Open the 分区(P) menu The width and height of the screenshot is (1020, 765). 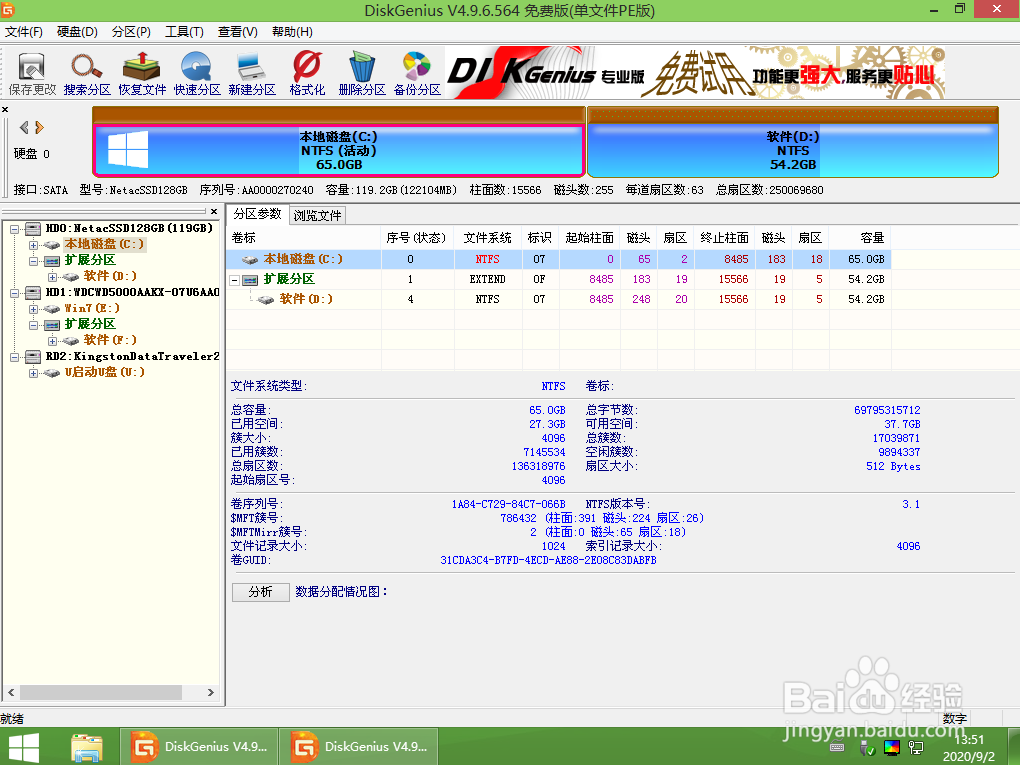[x=131, y=32]
